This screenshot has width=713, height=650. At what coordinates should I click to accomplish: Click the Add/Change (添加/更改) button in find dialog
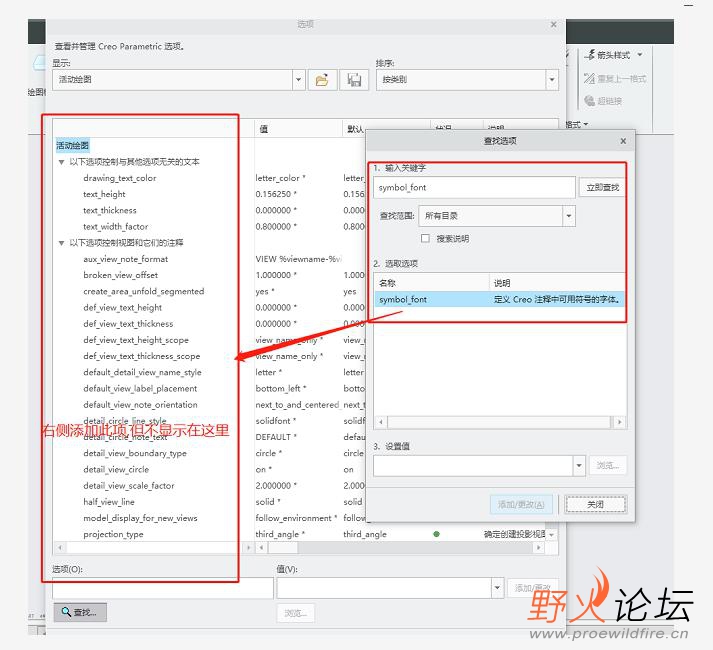point(521,504)
